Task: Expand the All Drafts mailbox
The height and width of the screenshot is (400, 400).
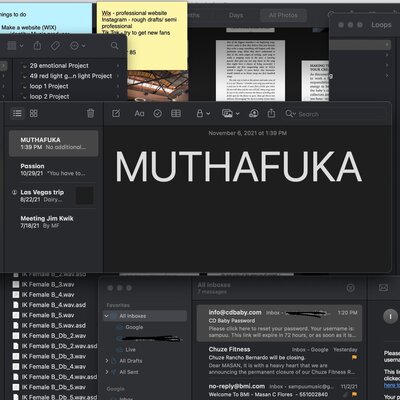Action: 107,361
